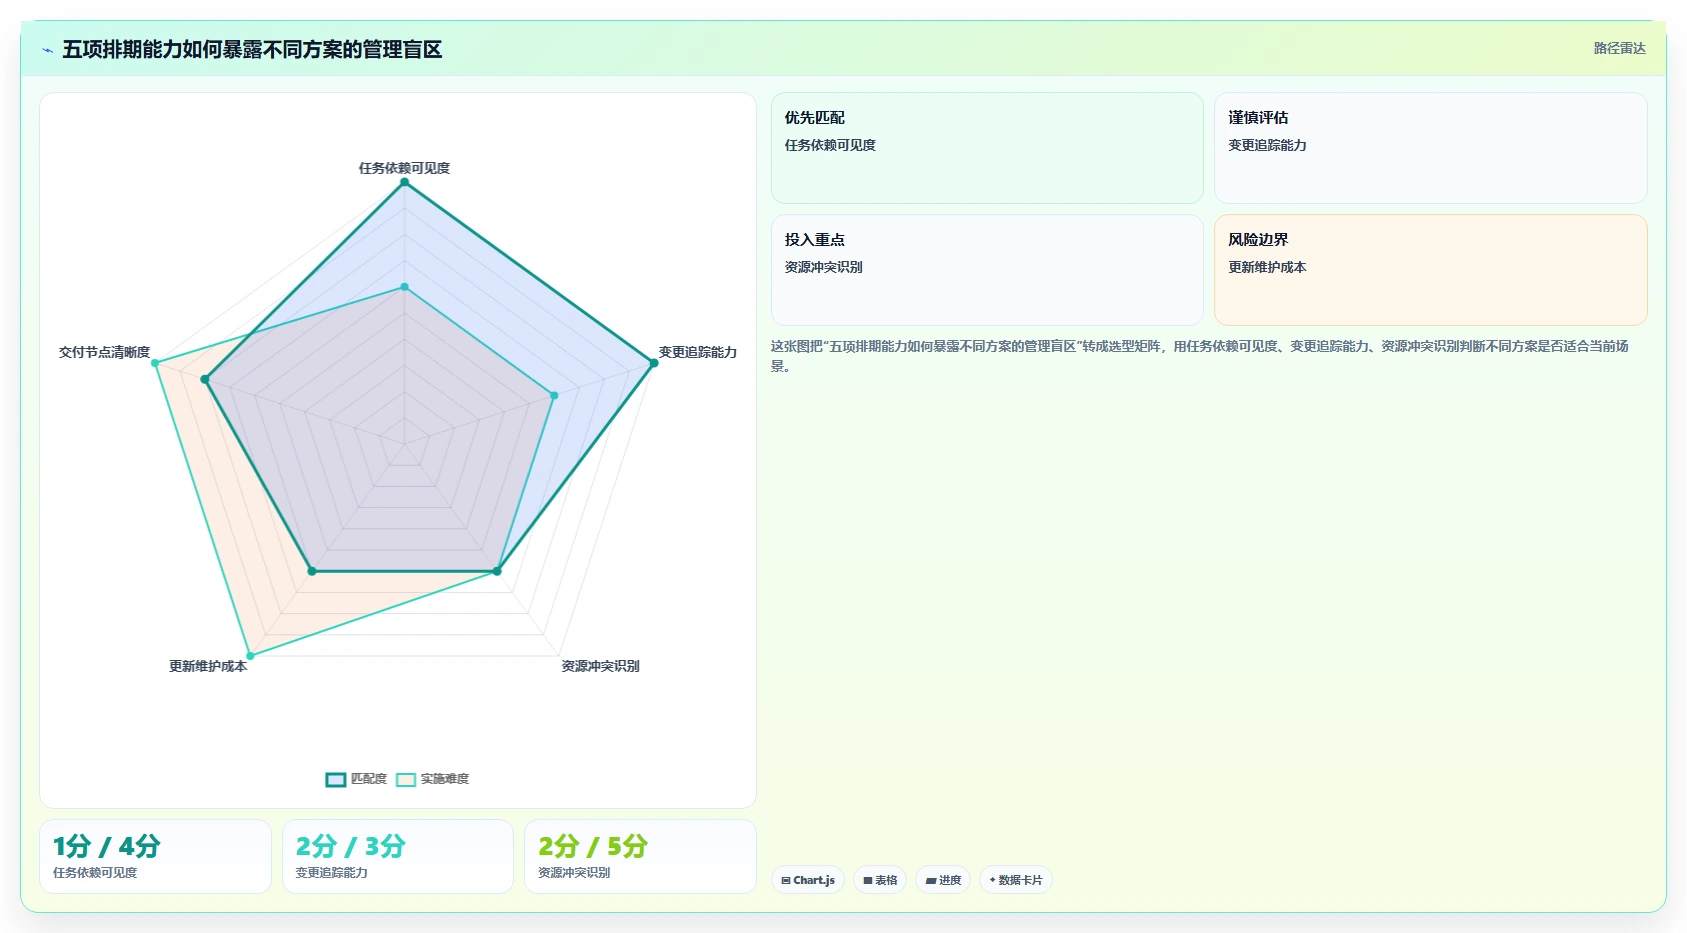Select the 数据卡片 tag chip
The height and width of the screenshot is (933, 1687).
click(1016, 880)
